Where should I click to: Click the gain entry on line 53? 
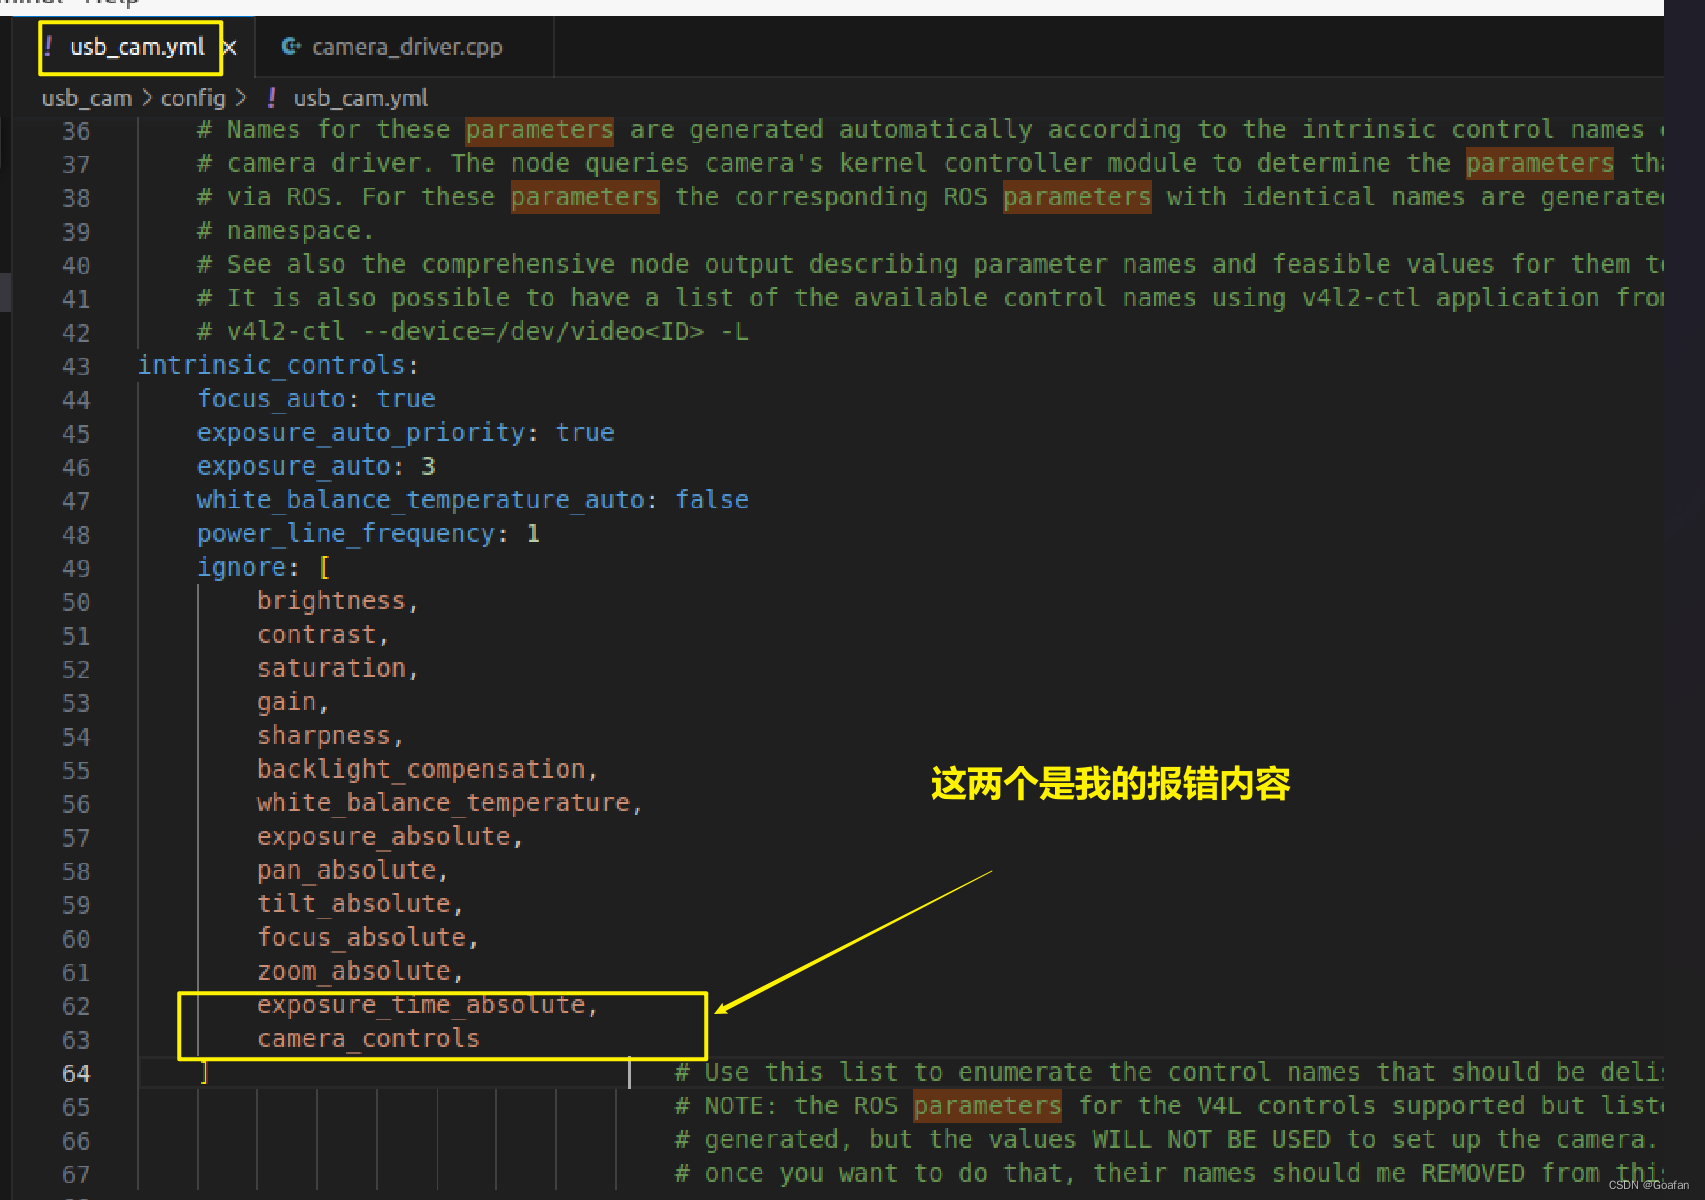(286, 702)
